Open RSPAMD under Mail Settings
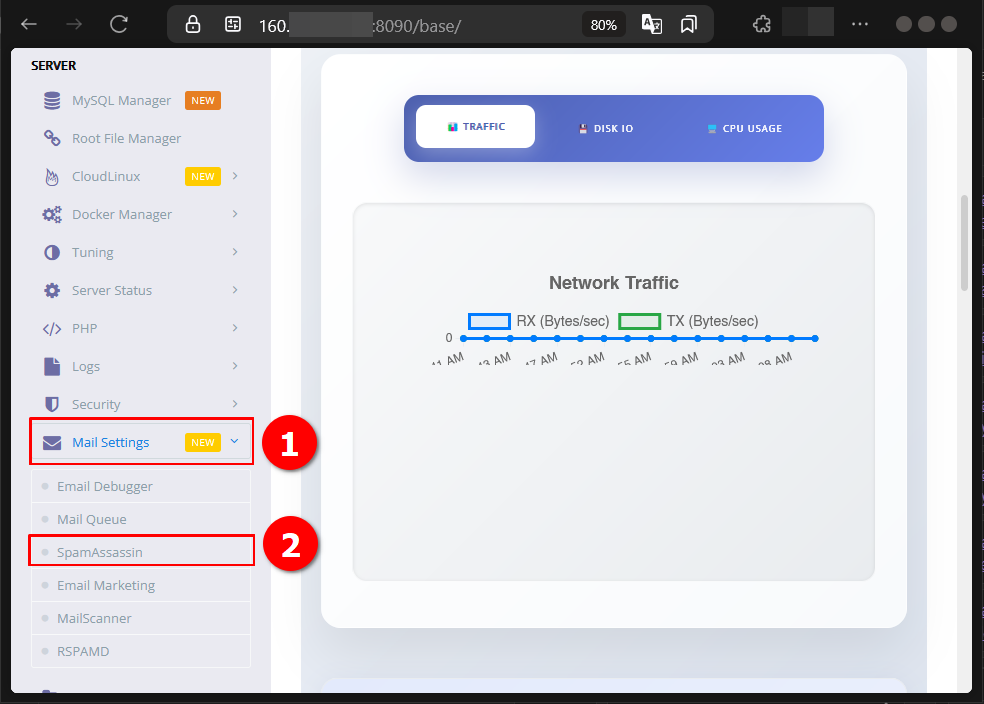 [141, 651]
